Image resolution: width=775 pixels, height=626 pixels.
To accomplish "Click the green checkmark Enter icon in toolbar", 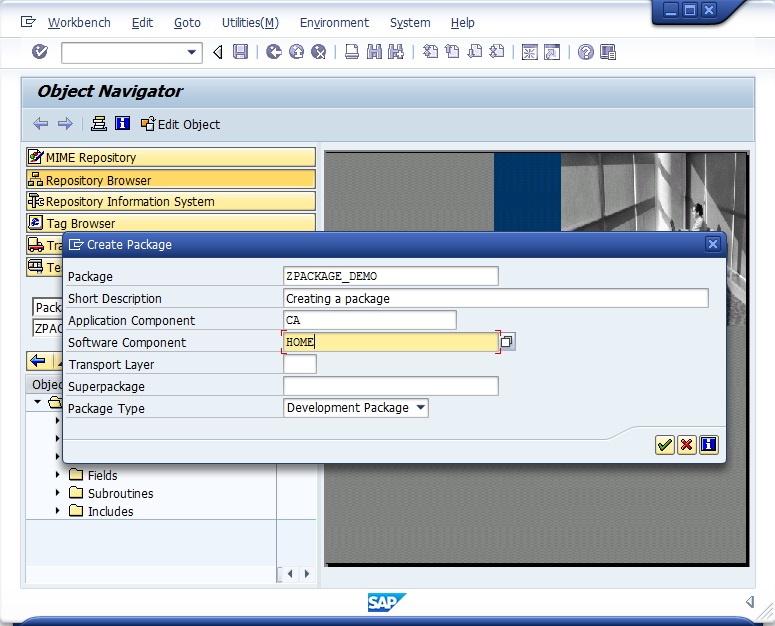I will click(x=40, y=51).
